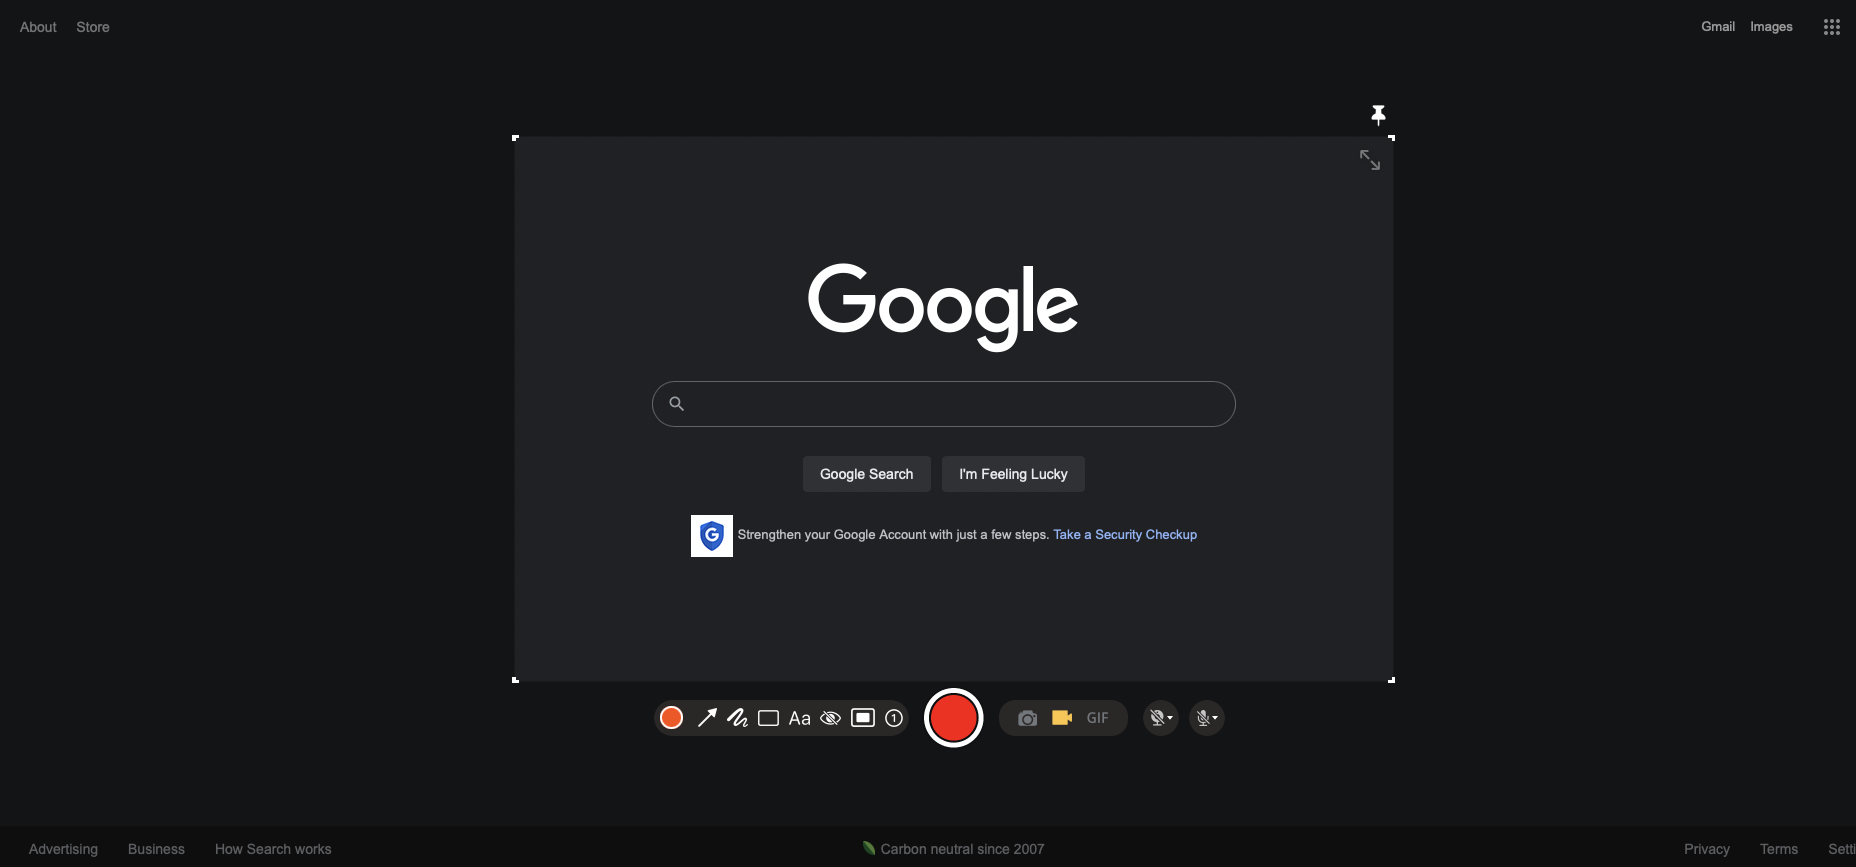The image size is (1856, 867).
Task: Open the webcam source dropdown
Action: pos(1161,718)
